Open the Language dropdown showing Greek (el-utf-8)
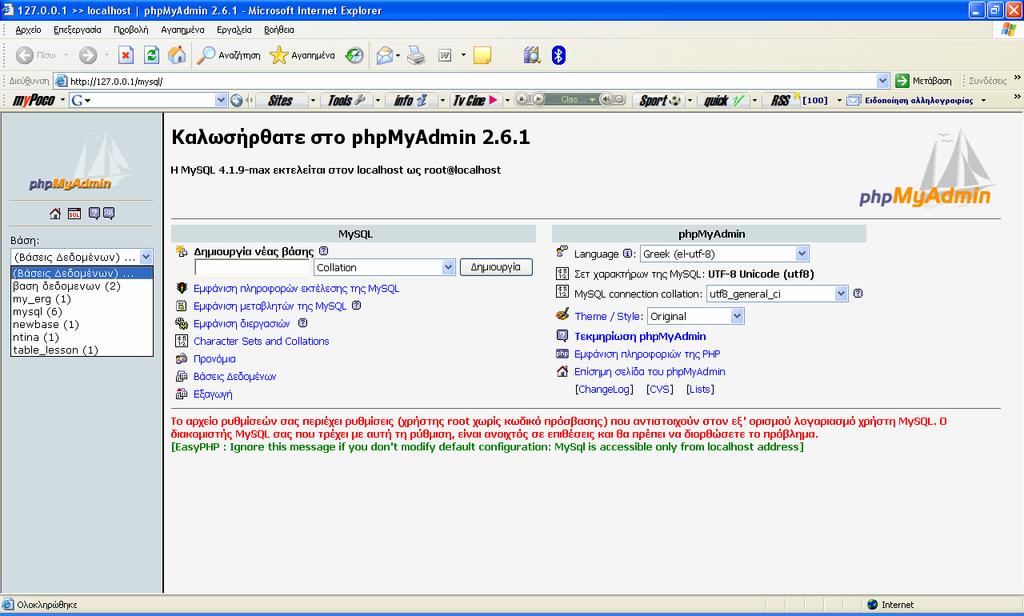This screenshot has height=616, width=1024. [724, 253]
